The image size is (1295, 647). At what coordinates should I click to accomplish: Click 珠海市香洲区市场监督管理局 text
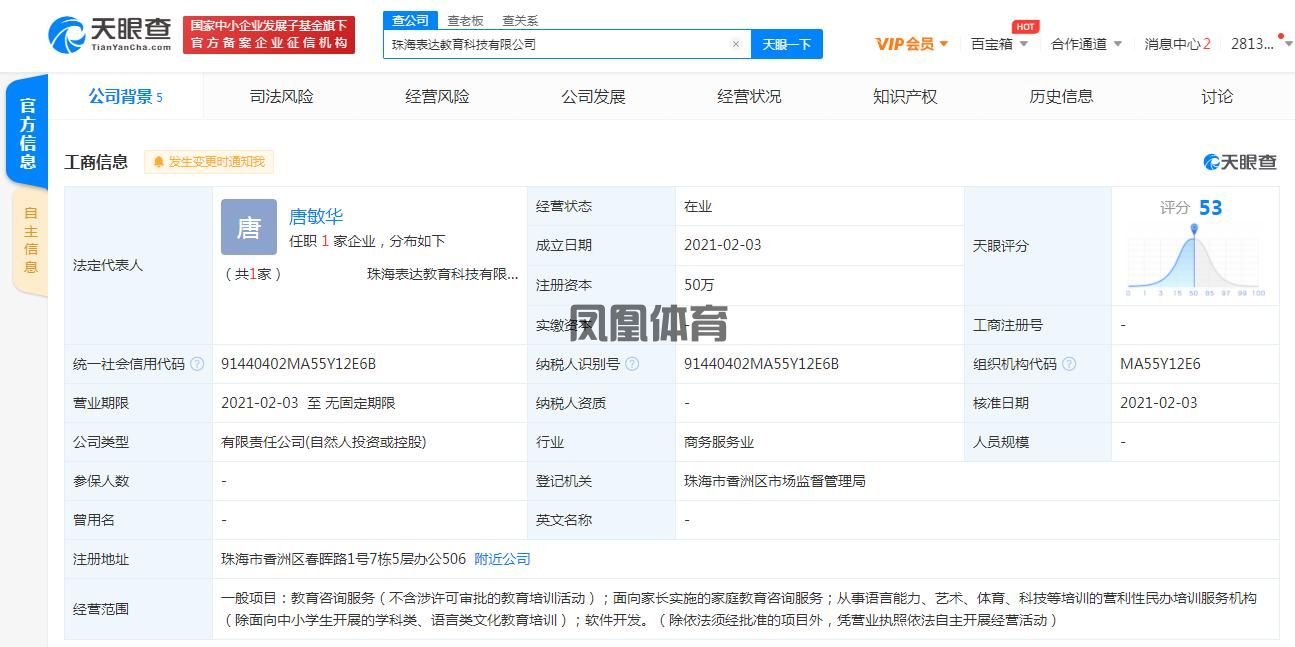coord(775,481)
